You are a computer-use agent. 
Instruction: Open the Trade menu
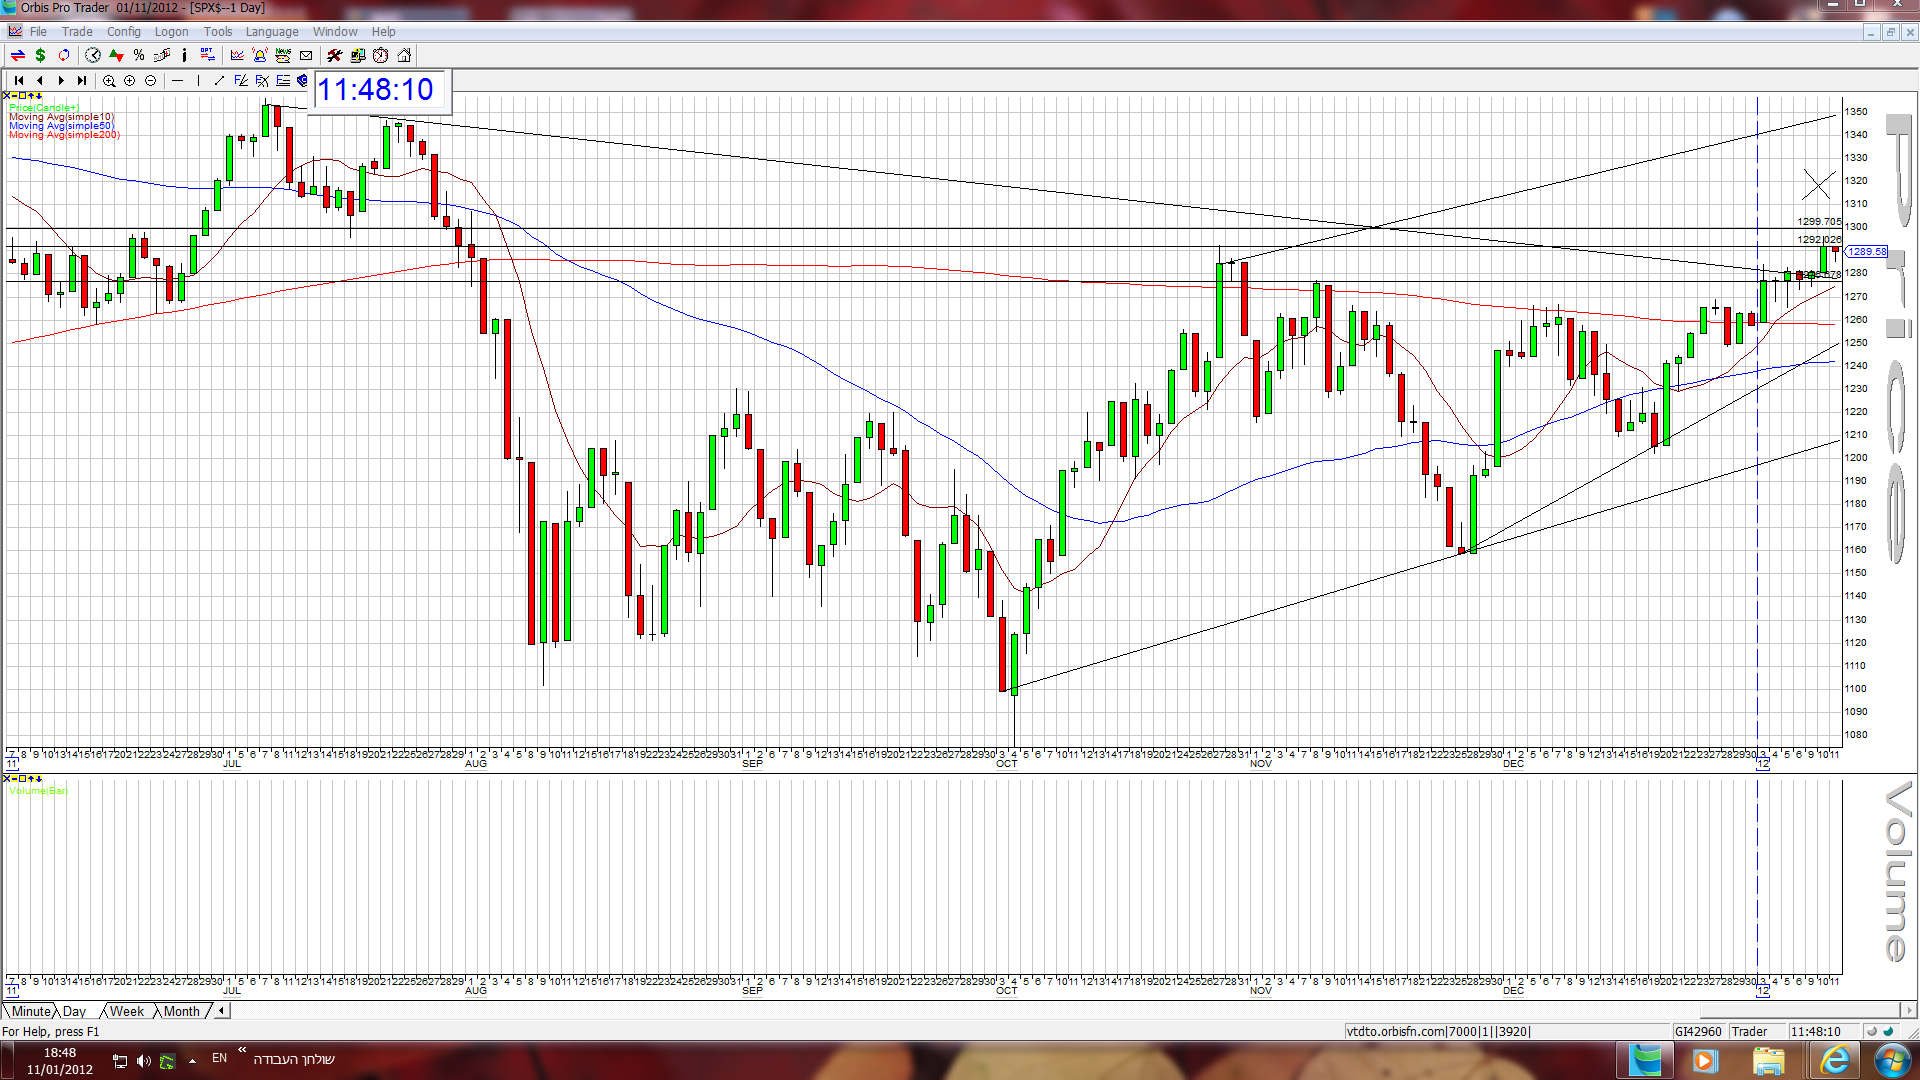tap(77, 32)
